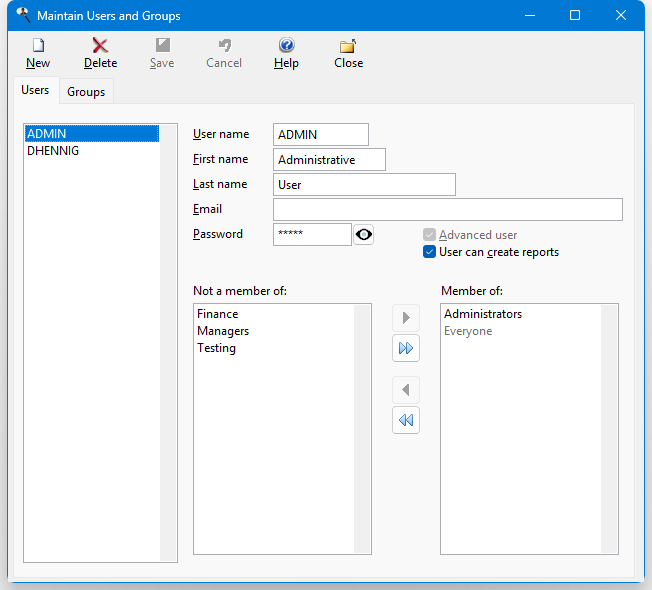Select Administrators in Member of list
This screenshot has height=590, width=652.
(483, 314)
